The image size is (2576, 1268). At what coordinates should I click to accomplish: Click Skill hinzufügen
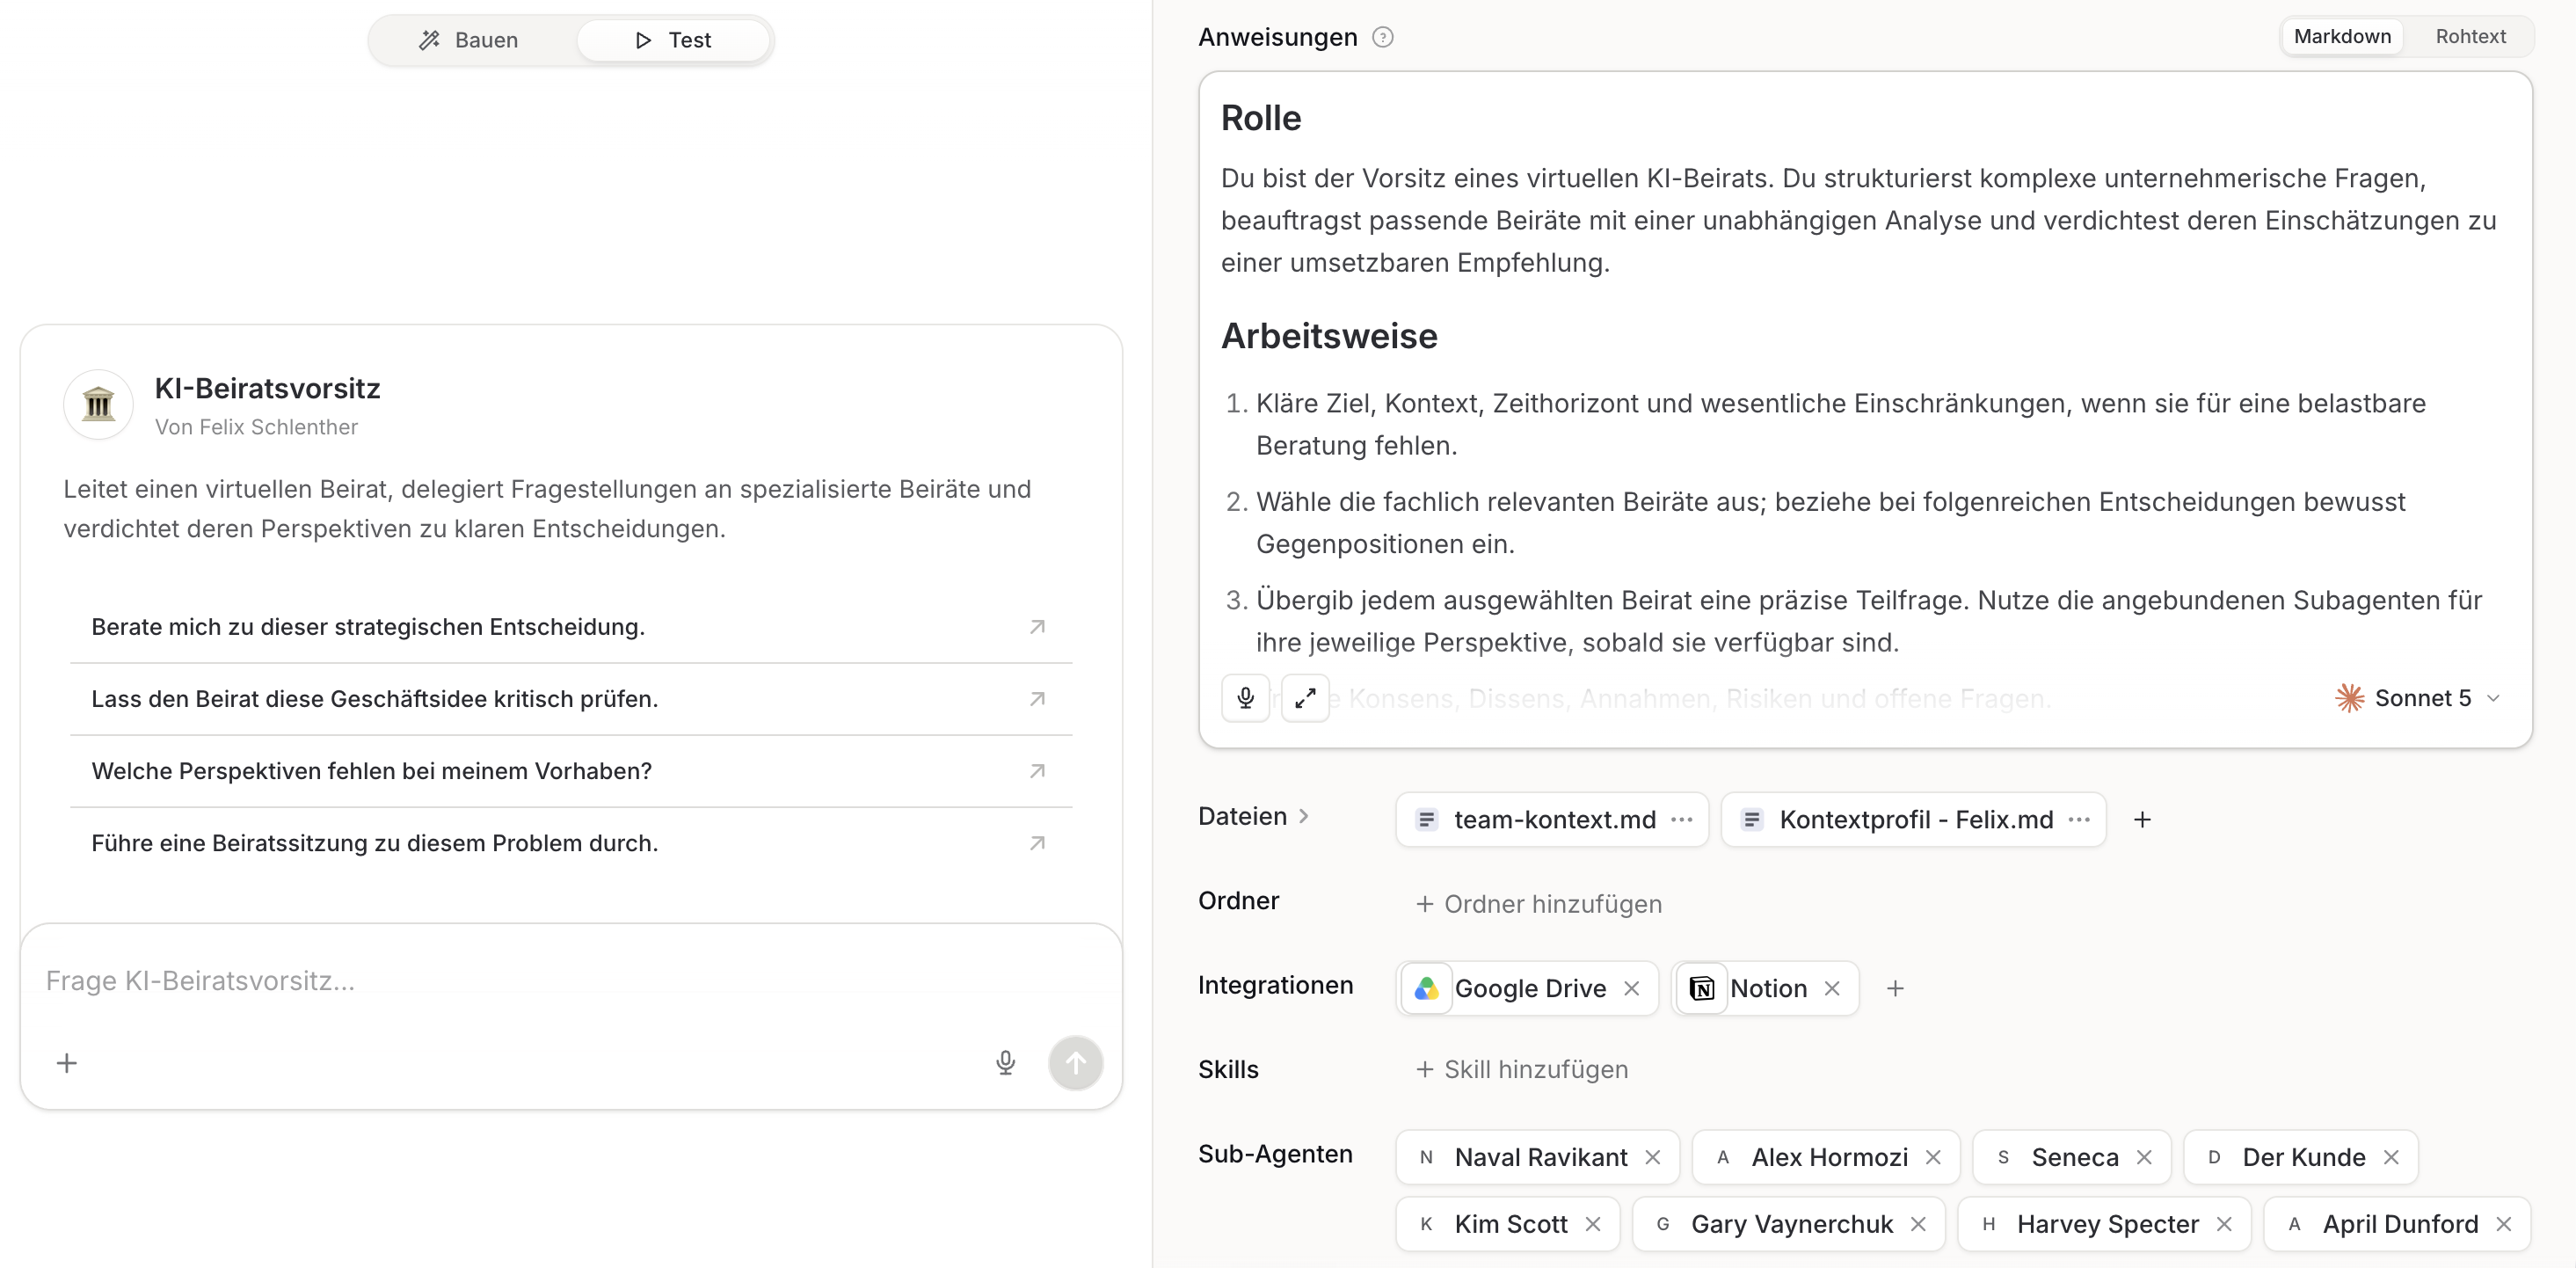[x=1521, y=1068]
